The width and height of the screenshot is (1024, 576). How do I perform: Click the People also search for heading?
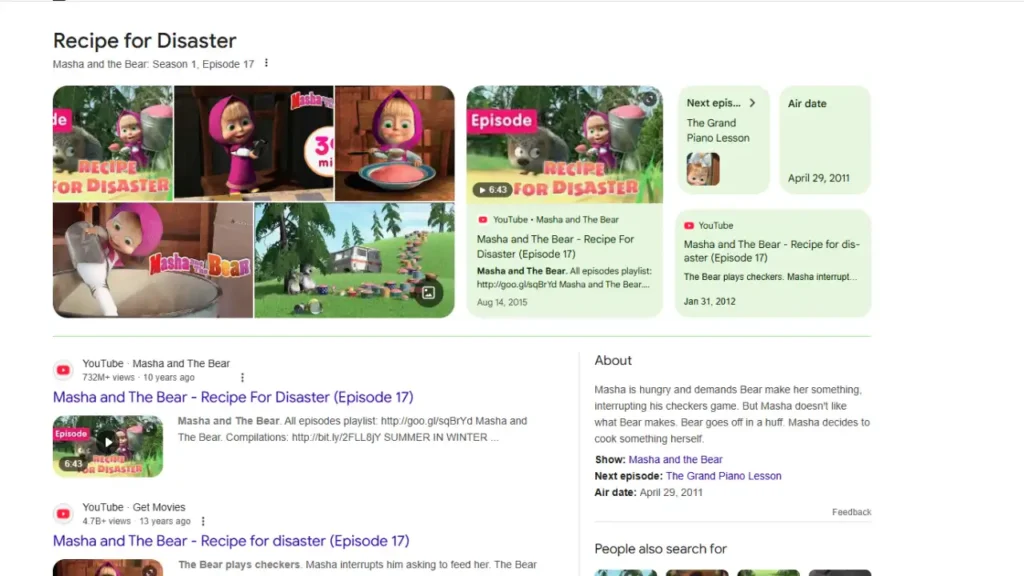tap(660, 549)
